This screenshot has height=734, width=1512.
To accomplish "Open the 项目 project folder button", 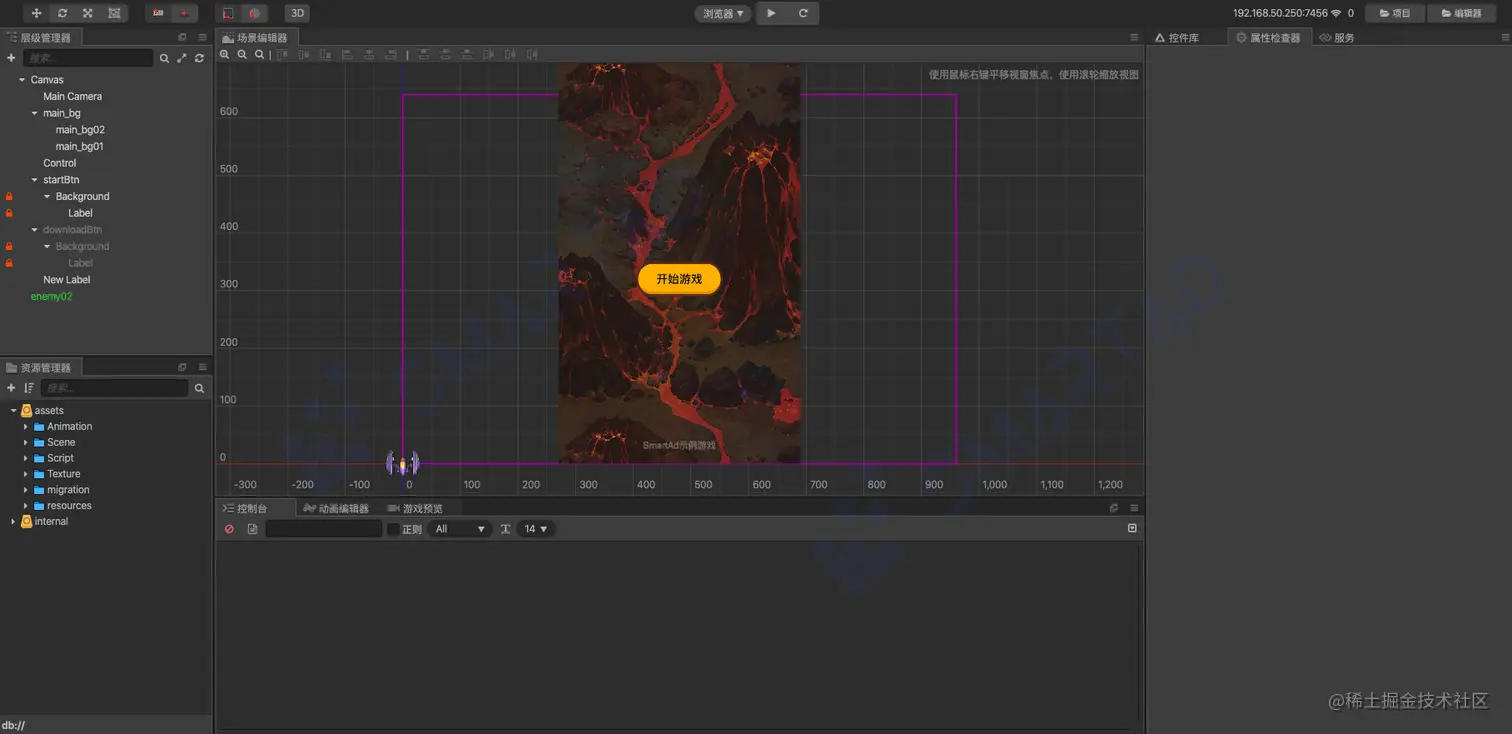I will click(x=1395, y=13).
